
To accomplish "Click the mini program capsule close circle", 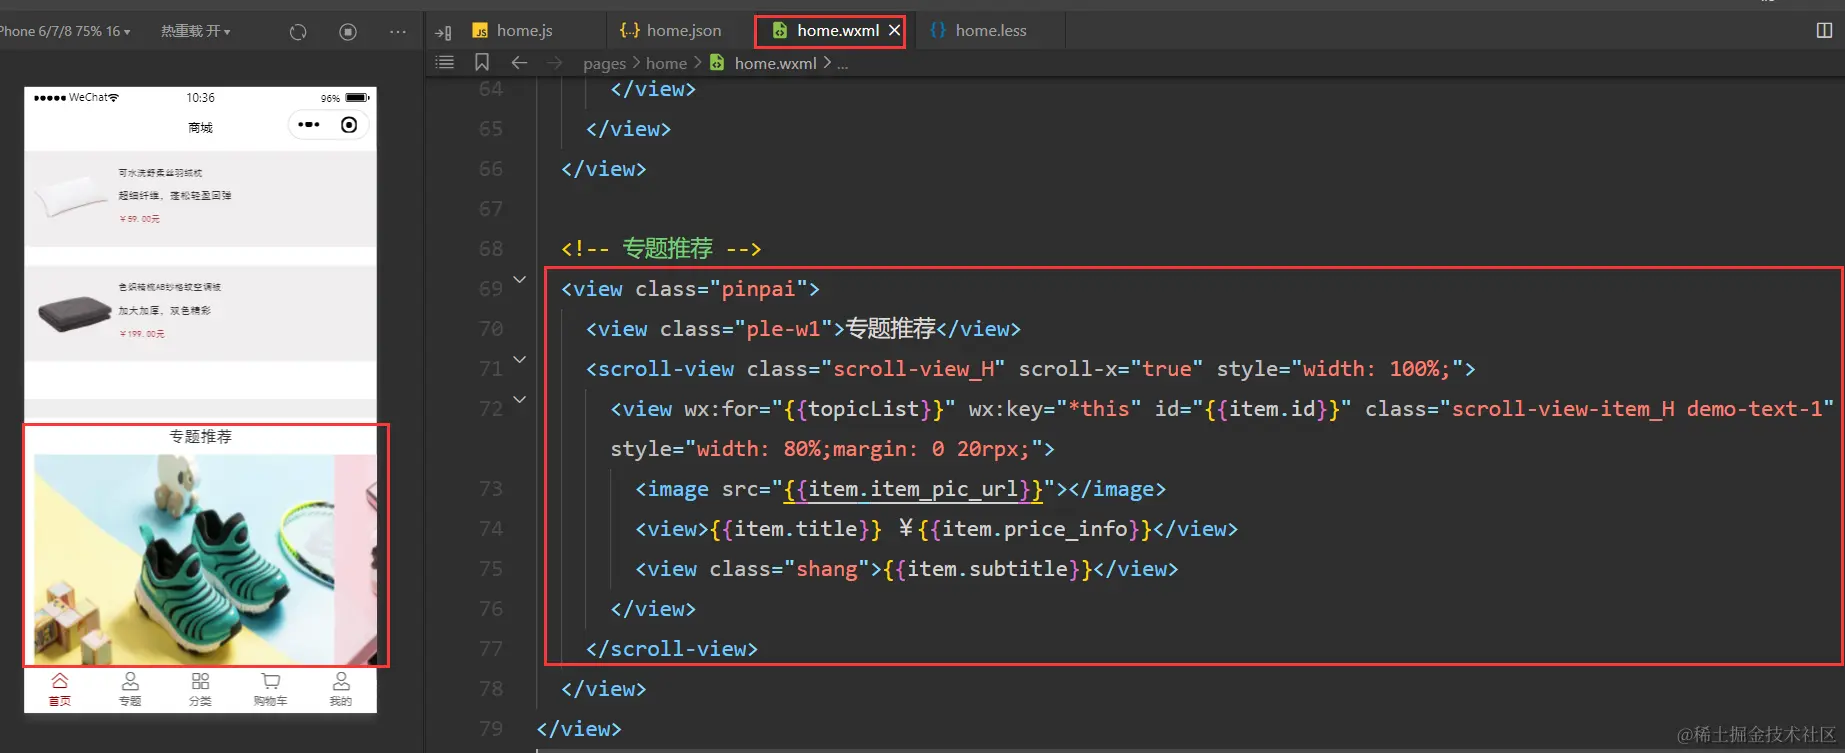I will (349, 125).
